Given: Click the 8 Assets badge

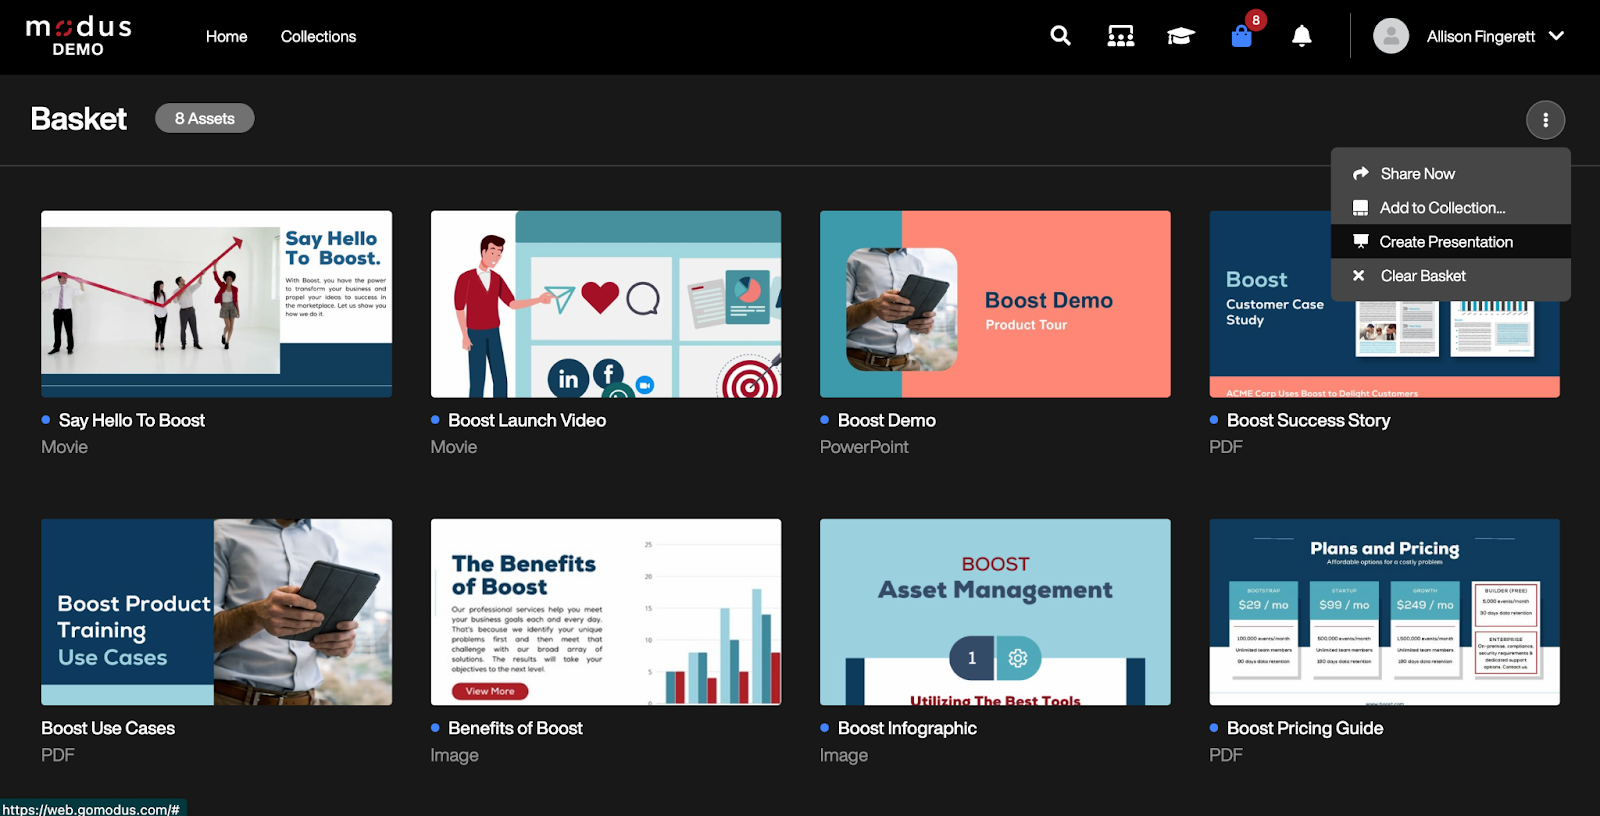Looking at the screenshot, I should point(204,118).
